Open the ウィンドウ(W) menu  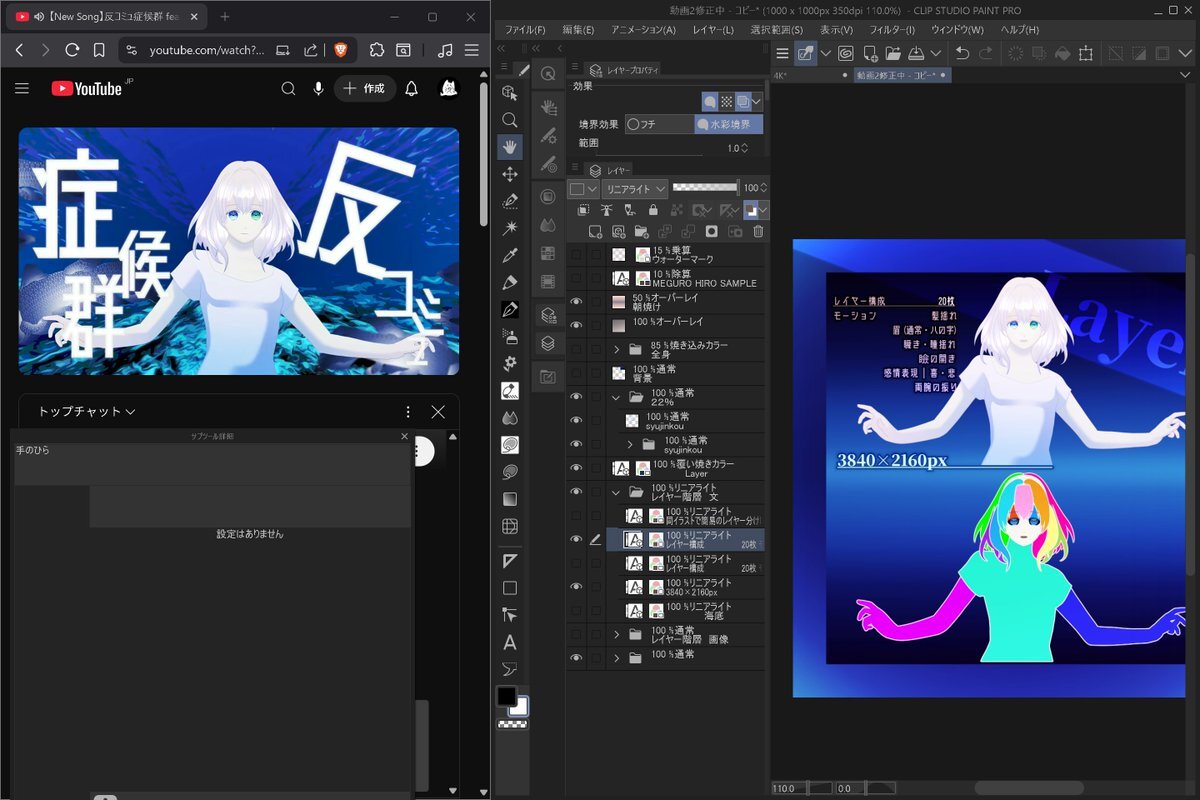pyautogui.click(x=958, y=30)
